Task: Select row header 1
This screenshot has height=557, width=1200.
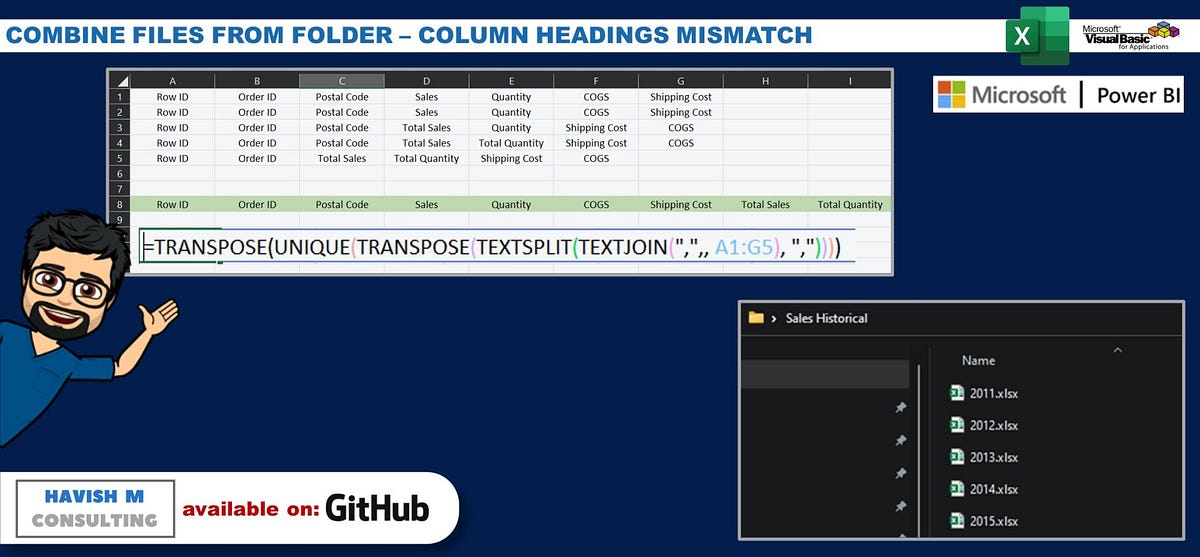Action: (120, 97)
